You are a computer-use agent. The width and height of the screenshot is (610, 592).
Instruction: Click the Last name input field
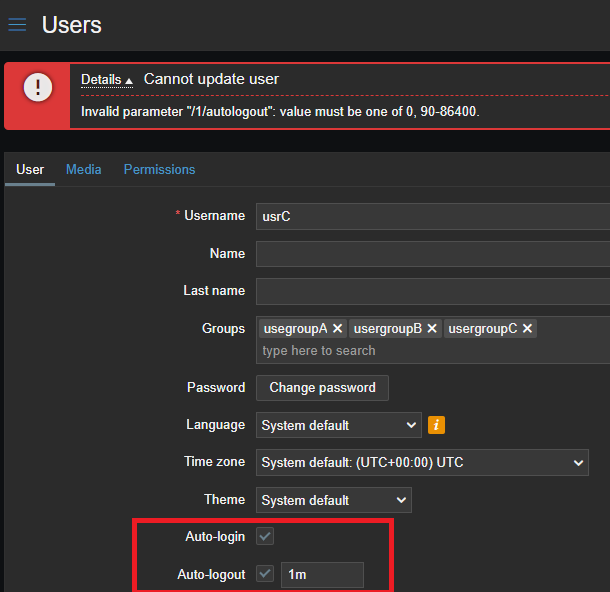[x=432, y=291]
